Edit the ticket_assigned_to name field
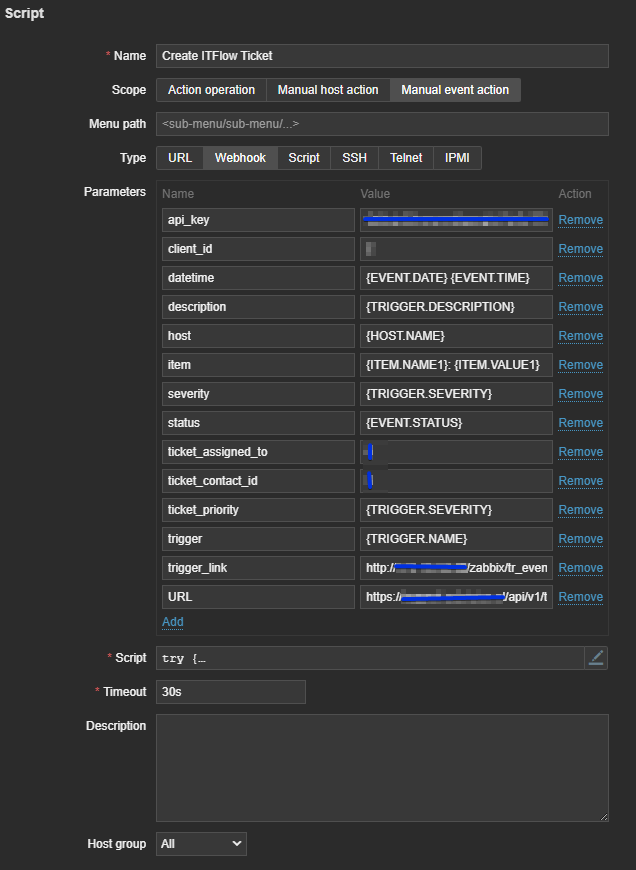The height and width of the screenshot is (870, 636). (x=259, y=452)
